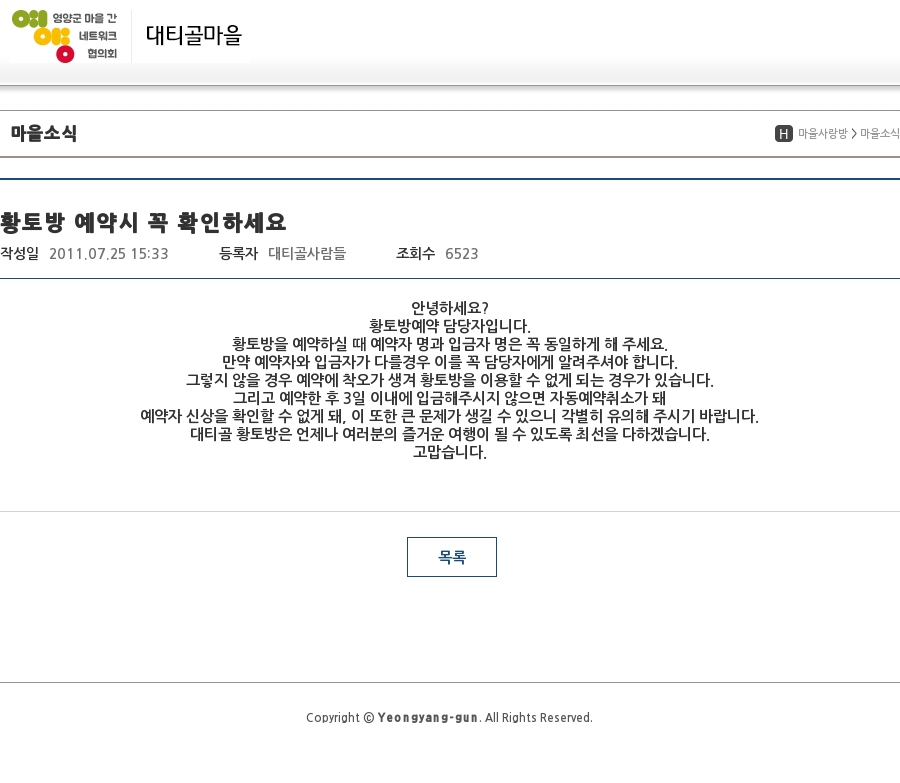Select 마을소식 breadcrumb link on right
Viewport: 900px width, 783px height.
[879, 134]
